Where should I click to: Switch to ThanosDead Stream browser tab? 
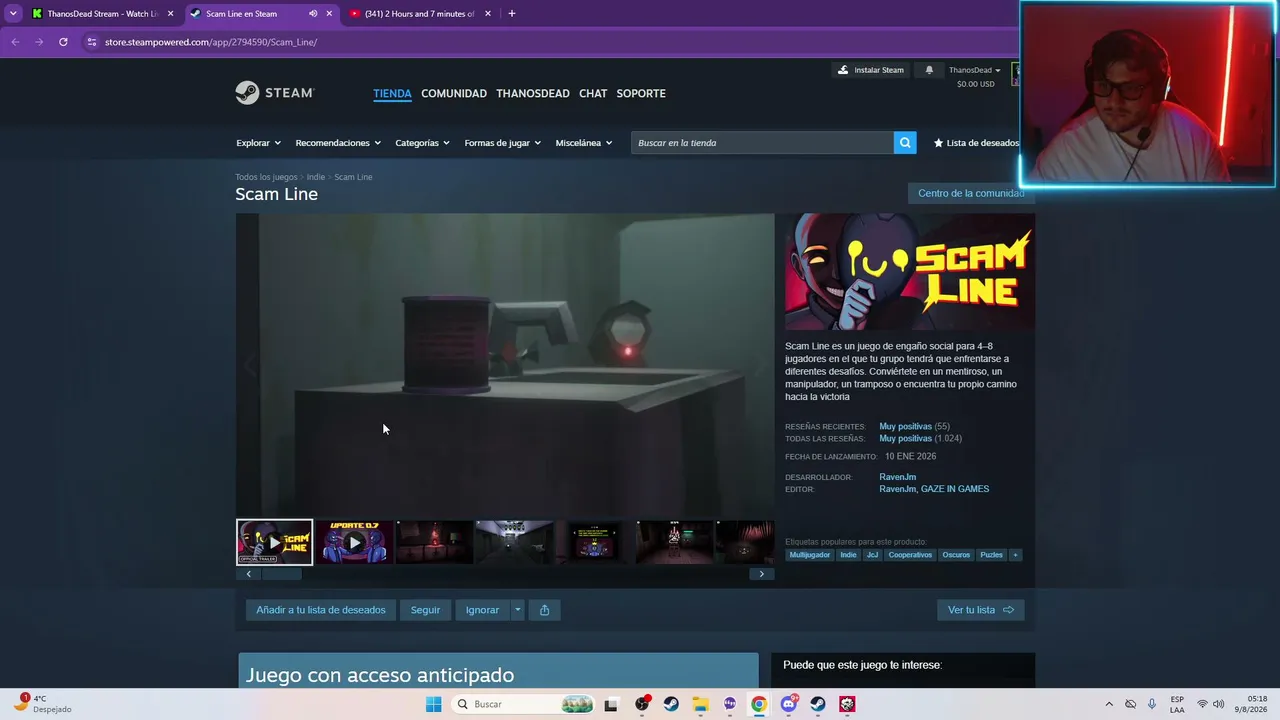(103, 14)
